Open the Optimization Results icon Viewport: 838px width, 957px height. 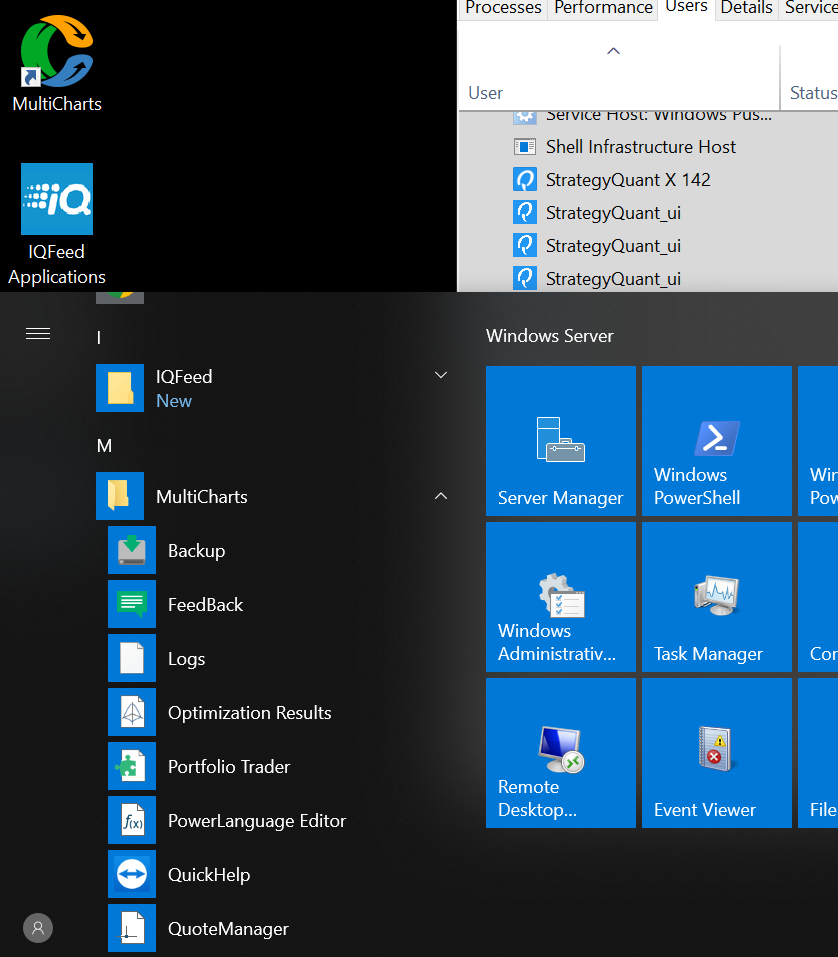[x=132, y=712]
